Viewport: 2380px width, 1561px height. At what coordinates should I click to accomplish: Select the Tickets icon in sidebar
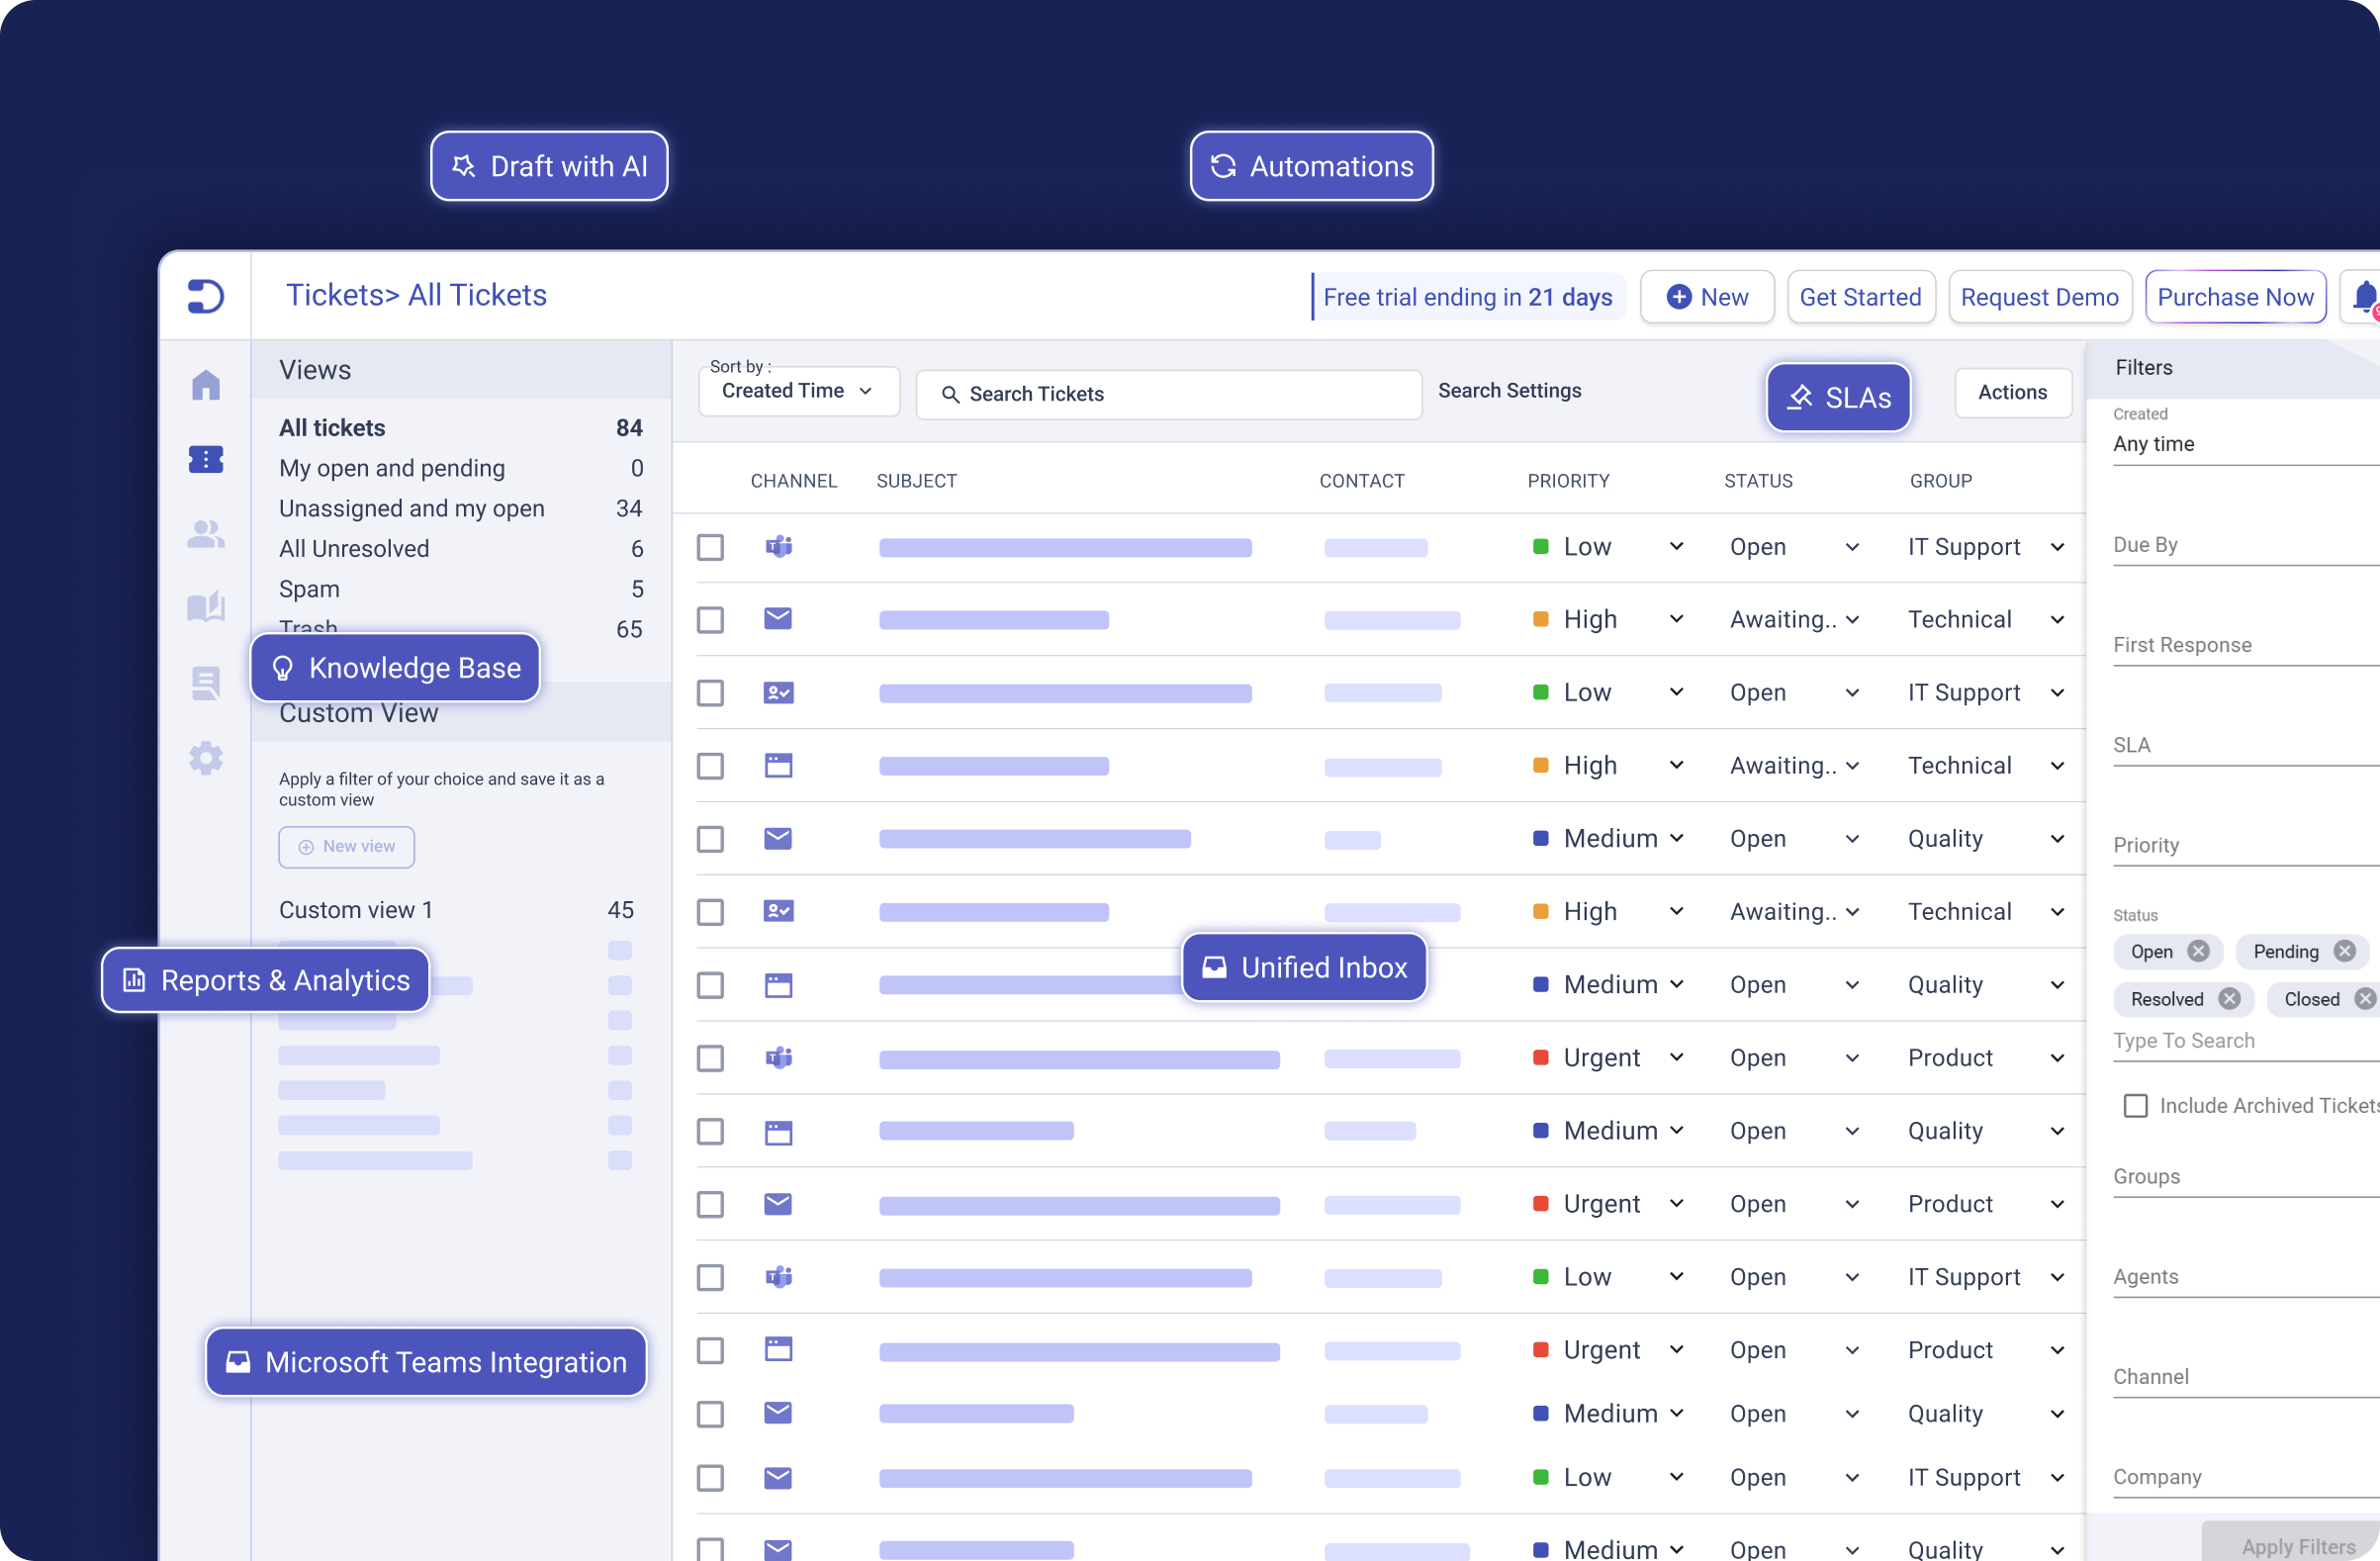coord(206,459)
